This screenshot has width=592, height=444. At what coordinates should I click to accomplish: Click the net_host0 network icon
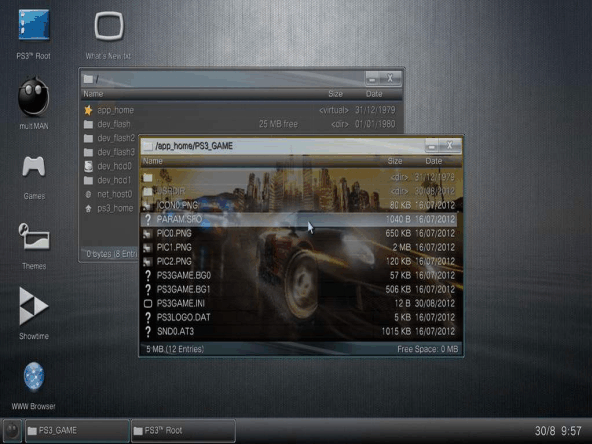(88, 194)
